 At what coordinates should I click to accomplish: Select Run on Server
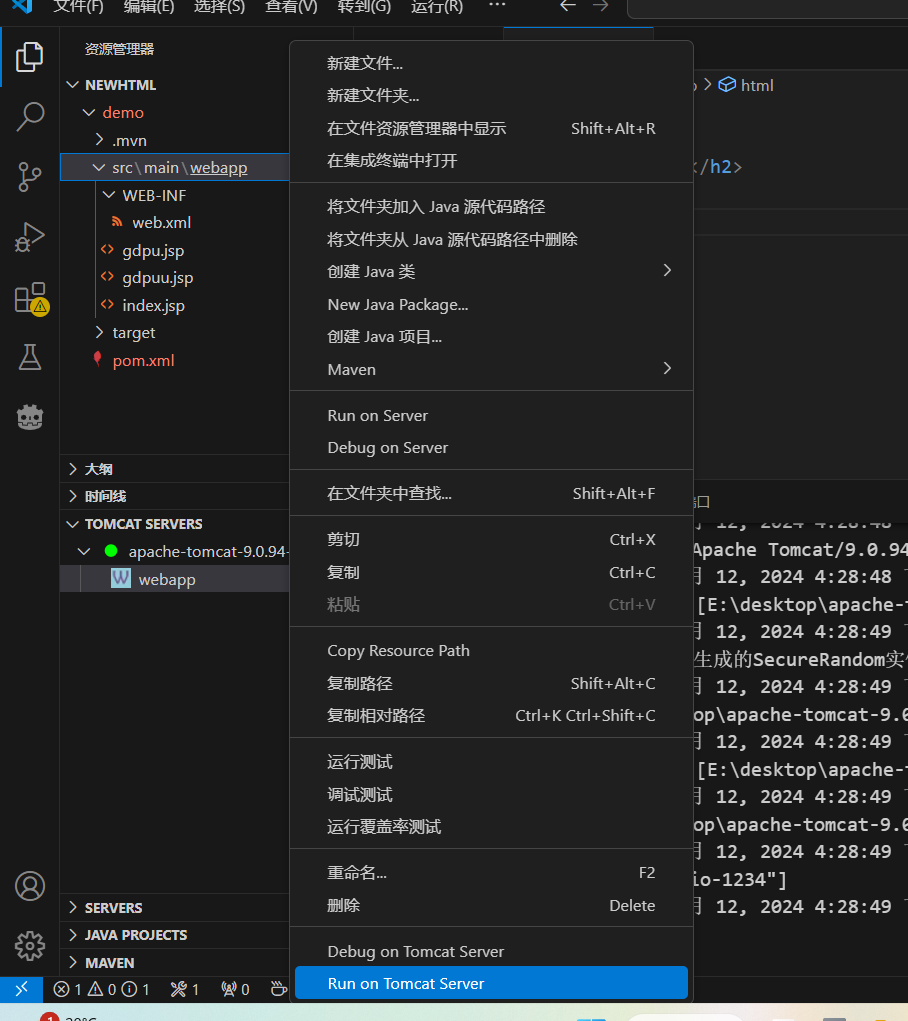[x=491, y=415]
